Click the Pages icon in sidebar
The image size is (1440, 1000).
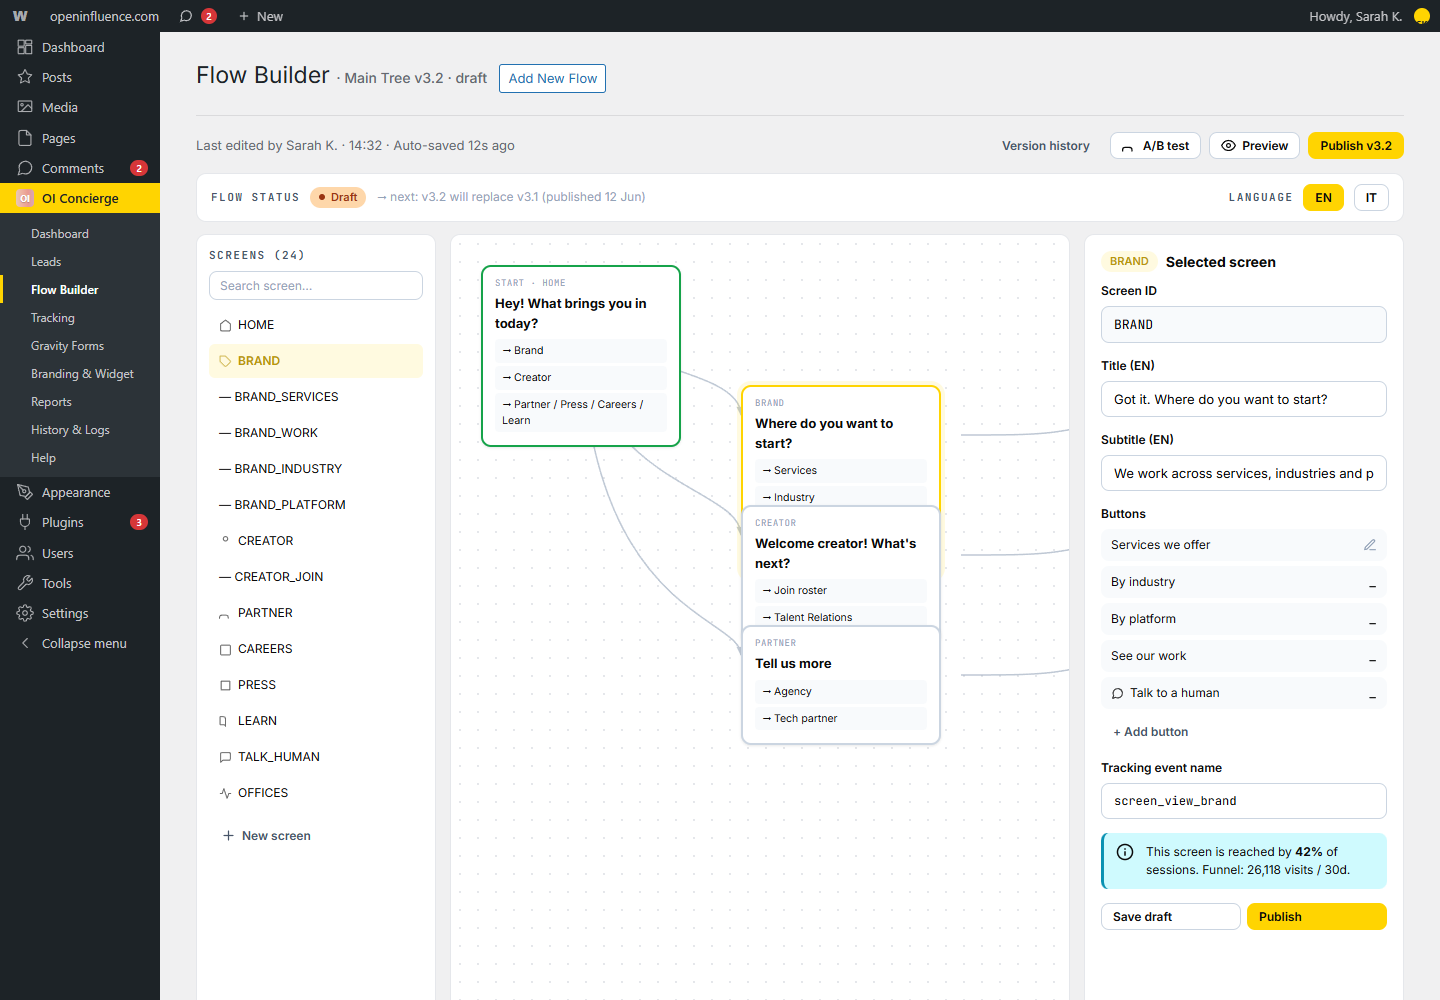point(25,138)
